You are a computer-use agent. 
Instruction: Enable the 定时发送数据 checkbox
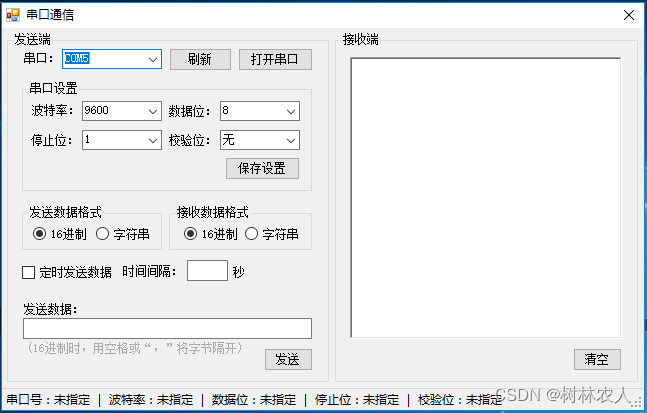(28, 272)
